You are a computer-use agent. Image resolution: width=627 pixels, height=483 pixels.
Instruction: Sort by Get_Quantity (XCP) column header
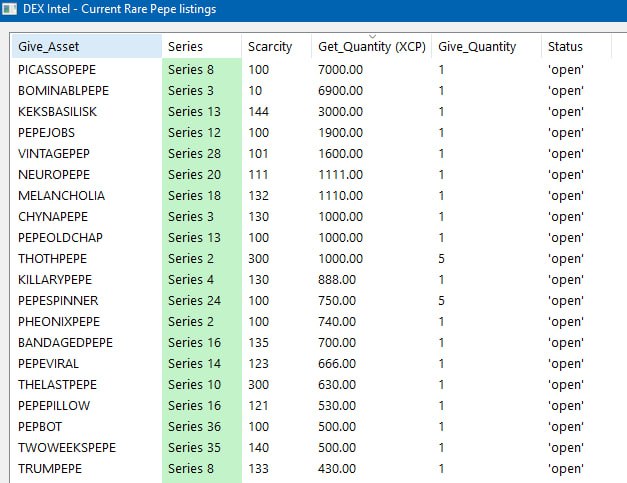pyautogui.click(x=371, y=46)
